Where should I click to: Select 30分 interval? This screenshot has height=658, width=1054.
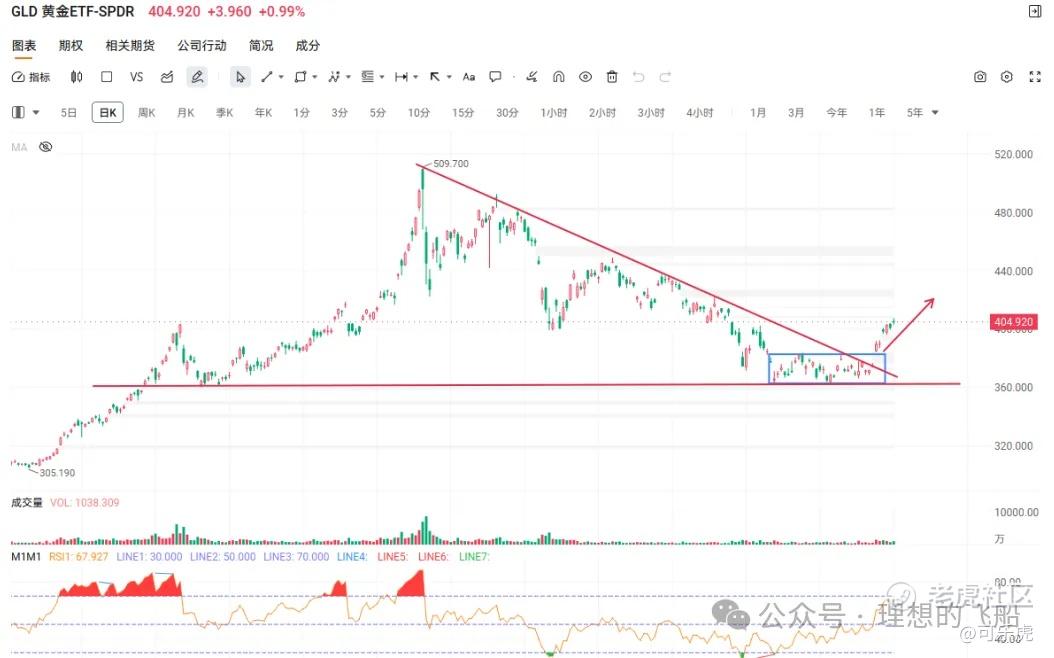coord(508,113)
